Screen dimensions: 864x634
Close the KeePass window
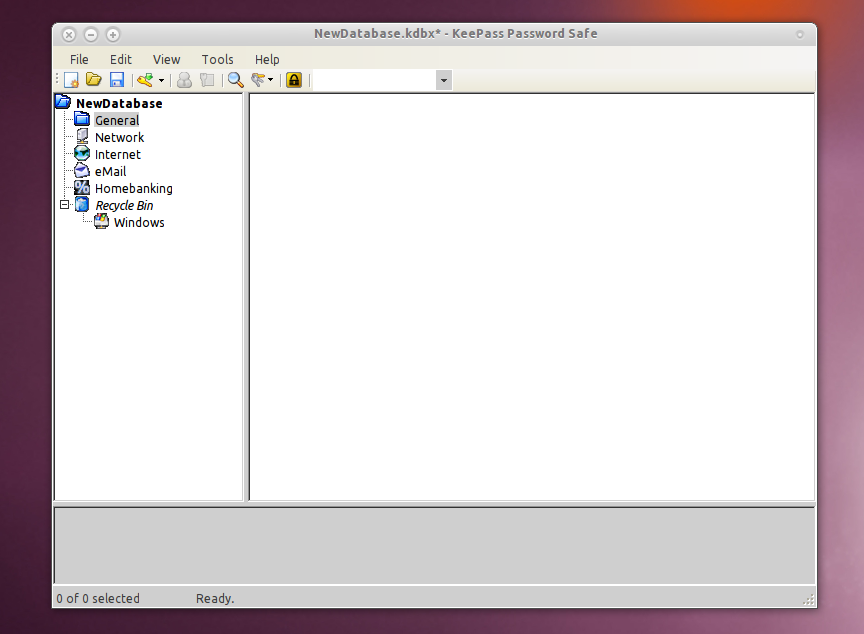coord(69,35)
